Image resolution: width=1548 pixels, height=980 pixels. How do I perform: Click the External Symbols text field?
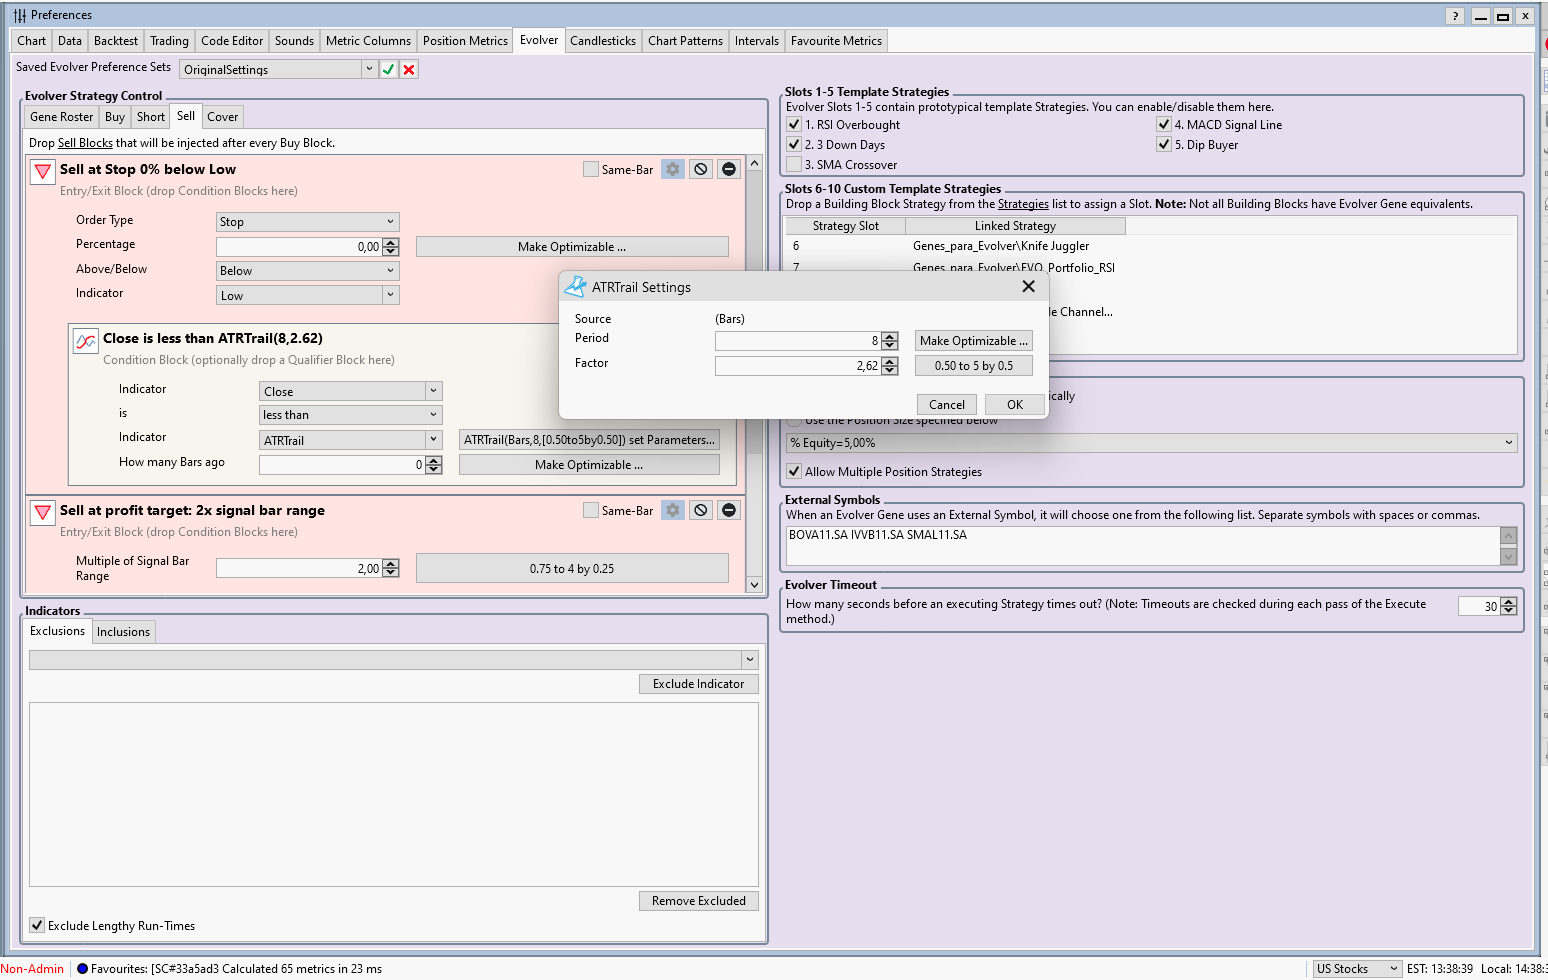1142,545
